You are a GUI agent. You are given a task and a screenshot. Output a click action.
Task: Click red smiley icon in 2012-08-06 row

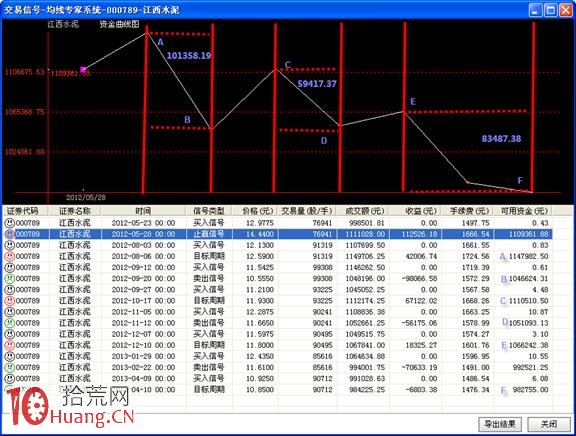point(10,256)
